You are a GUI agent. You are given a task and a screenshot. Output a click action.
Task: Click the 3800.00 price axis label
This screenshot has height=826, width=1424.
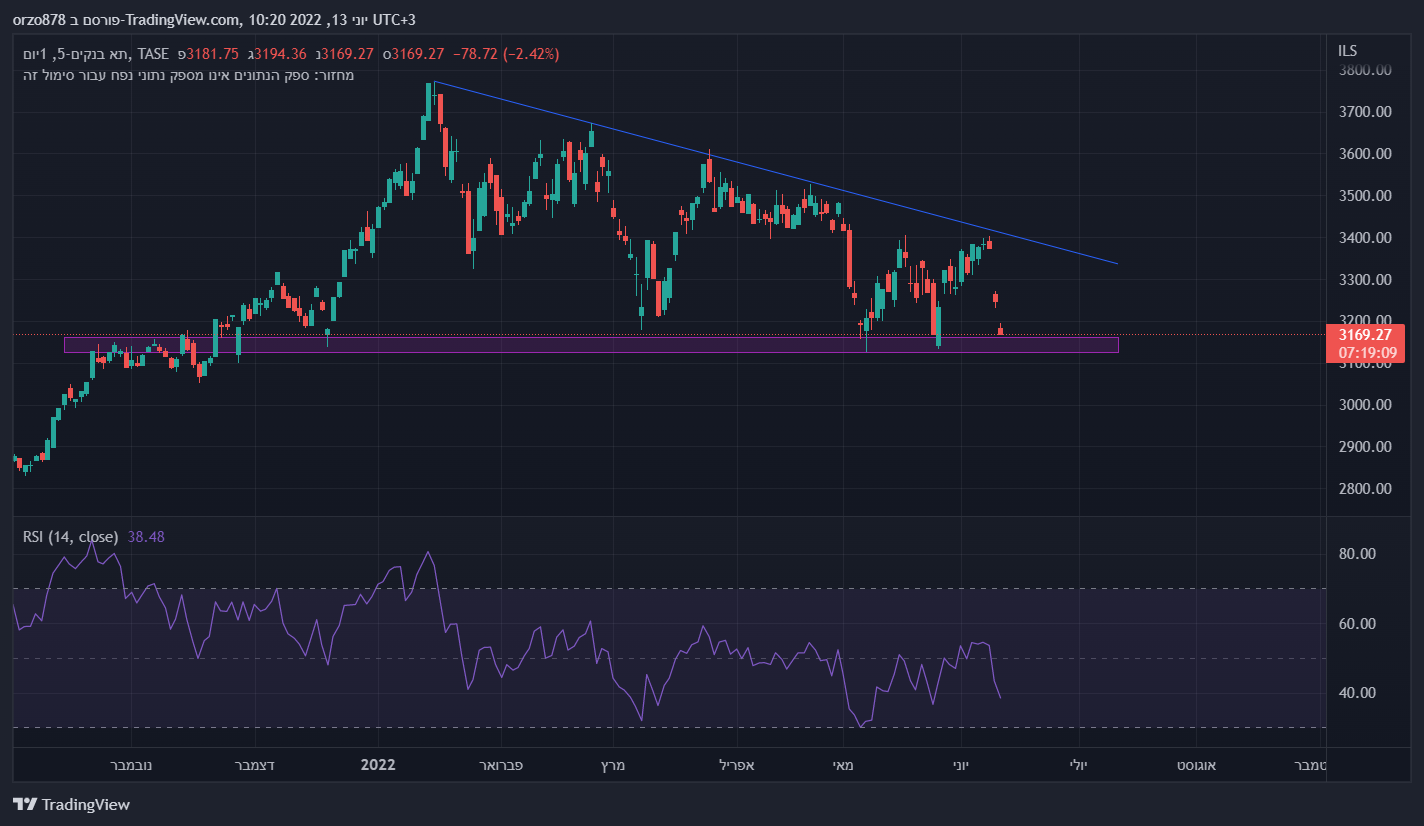pos(1365,70)
